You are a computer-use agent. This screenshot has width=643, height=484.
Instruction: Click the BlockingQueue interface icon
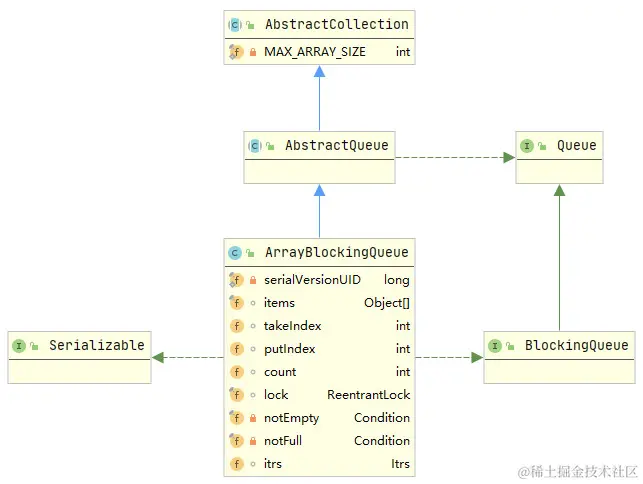495,346
